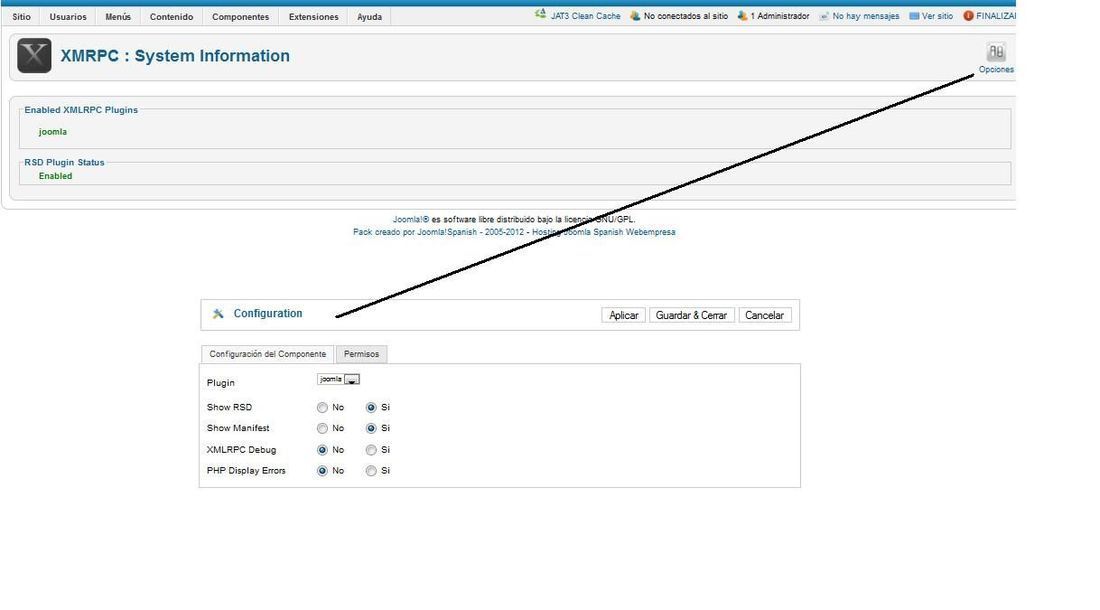1100x610 pixels.
Task: Open the Extensiones menu
Action: pos(314,17)
